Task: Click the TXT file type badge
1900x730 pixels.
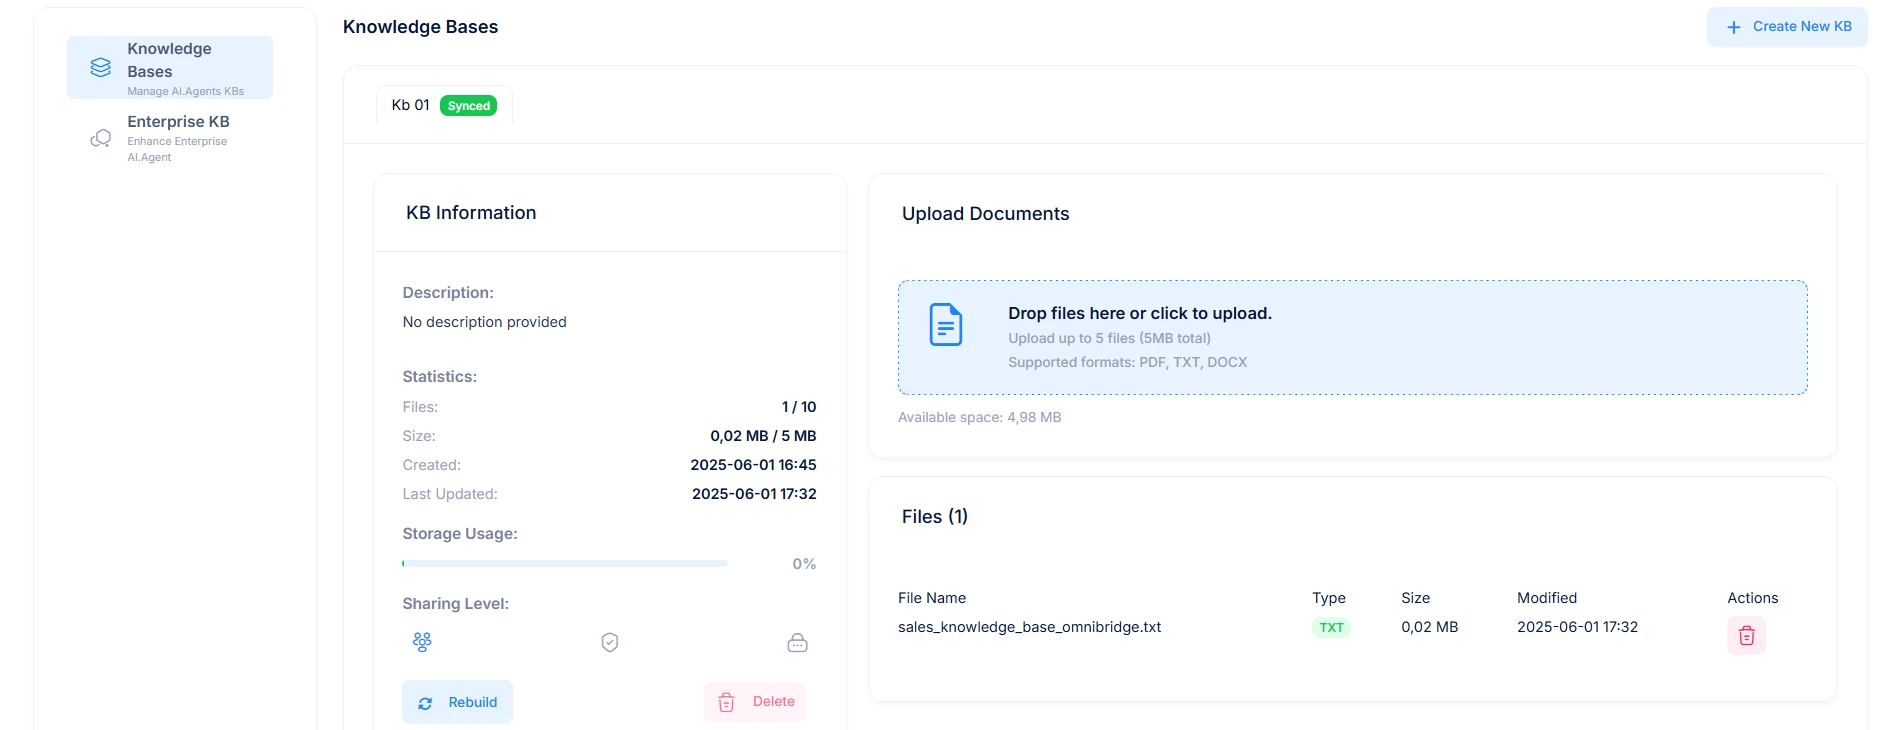Action: click(x=1331, y=628)
